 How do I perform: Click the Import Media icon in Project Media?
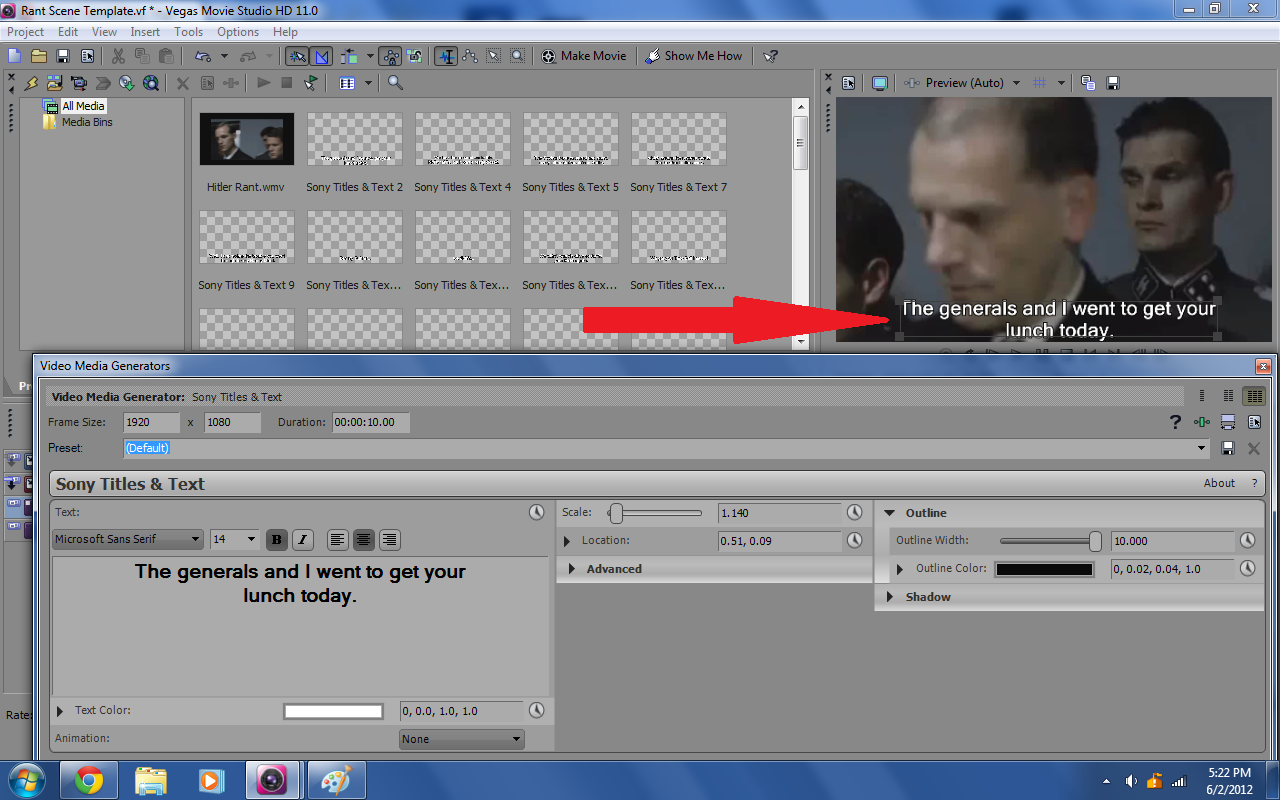click(x=54, y=83)
